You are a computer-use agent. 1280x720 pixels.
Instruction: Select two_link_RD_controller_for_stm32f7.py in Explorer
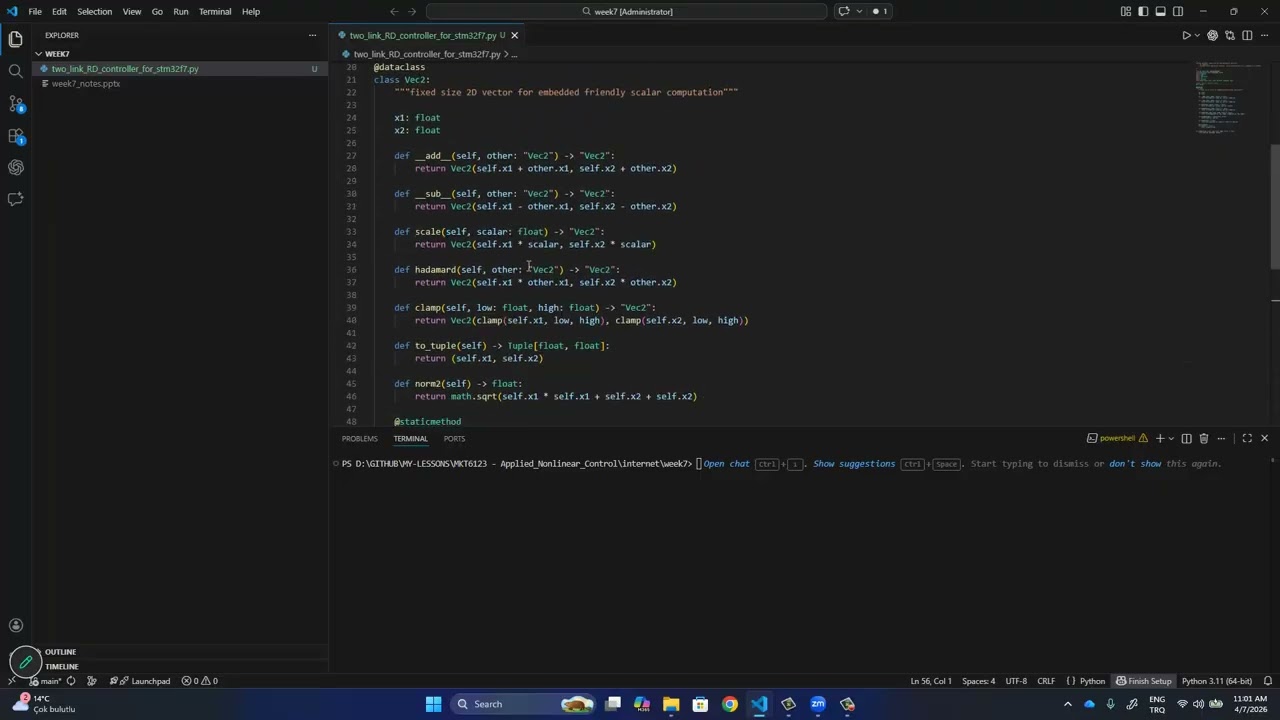(180, 69)
